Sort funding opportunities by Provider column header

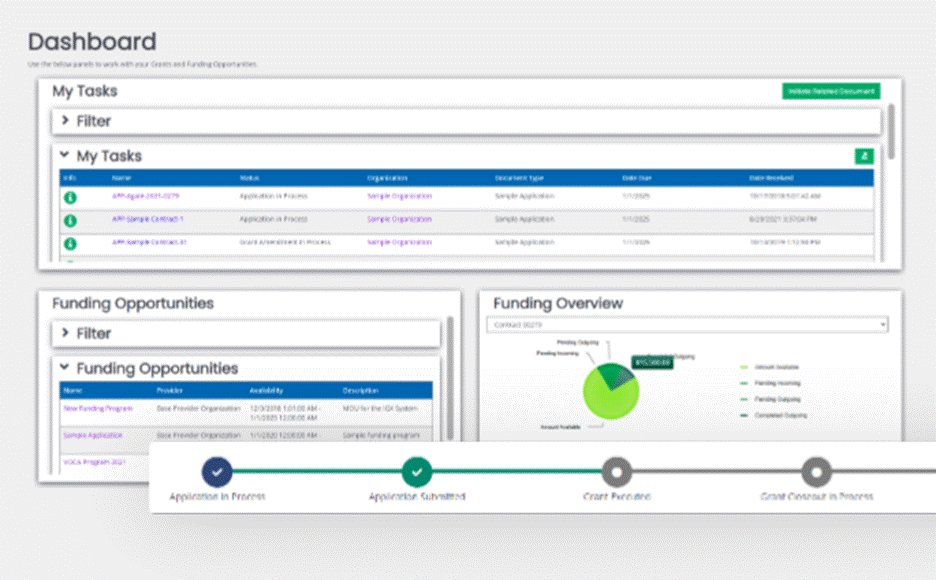172,391
